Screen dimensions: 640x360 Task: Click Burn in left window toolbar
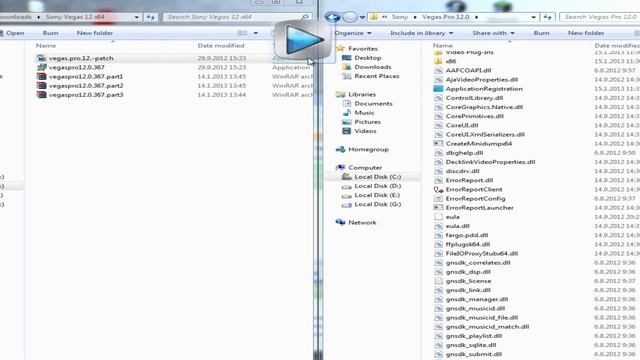pyautogui.click(x=50, y=33)
